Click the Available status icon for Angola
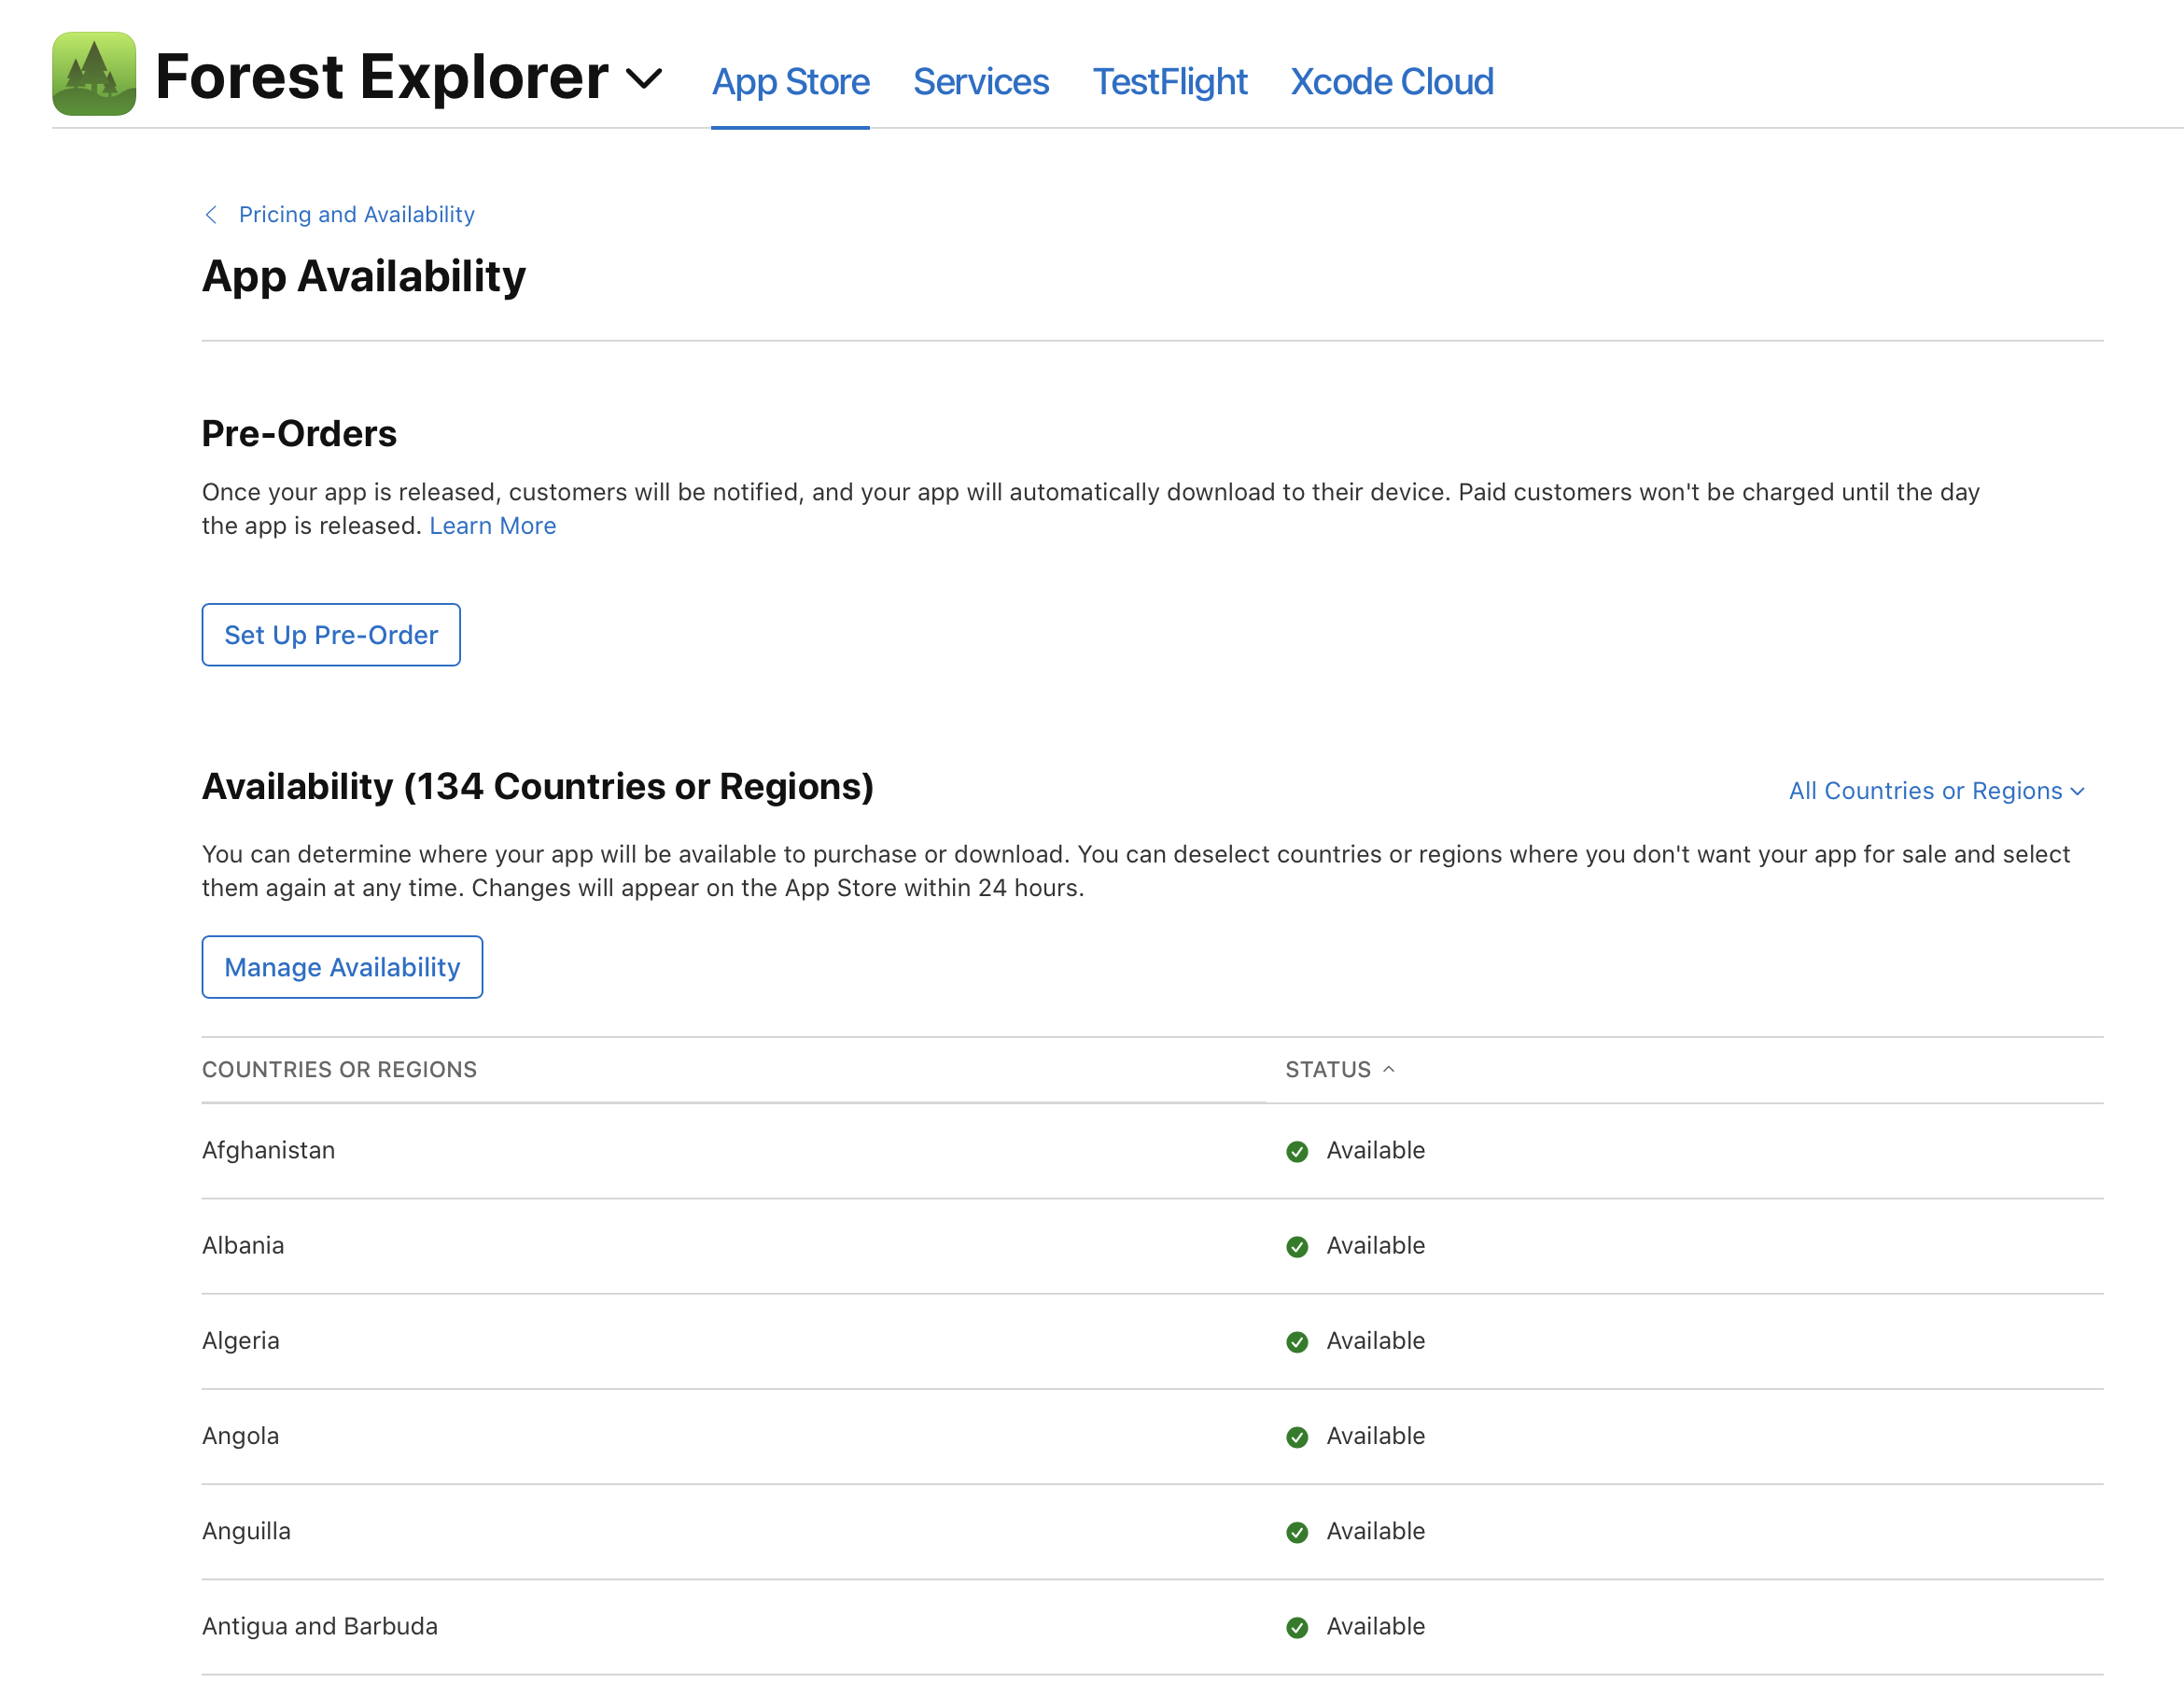The height and width of the screenshot is (1697, 2184). point(1297,1435)
